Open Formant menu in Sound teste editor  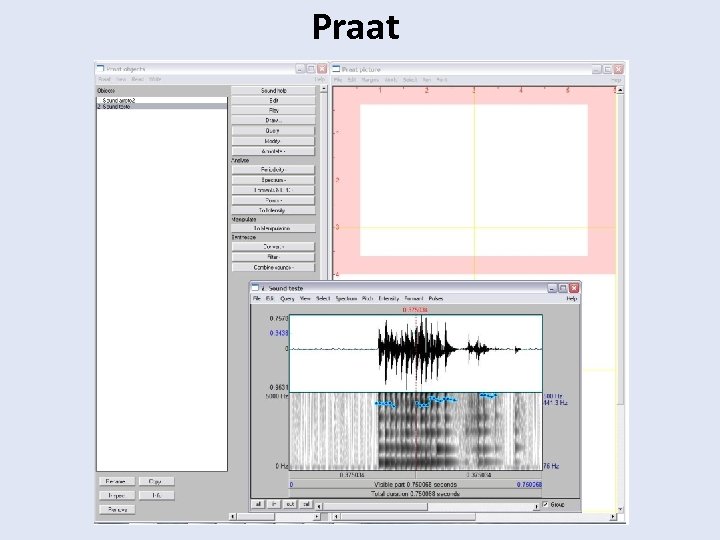(413, 298)
